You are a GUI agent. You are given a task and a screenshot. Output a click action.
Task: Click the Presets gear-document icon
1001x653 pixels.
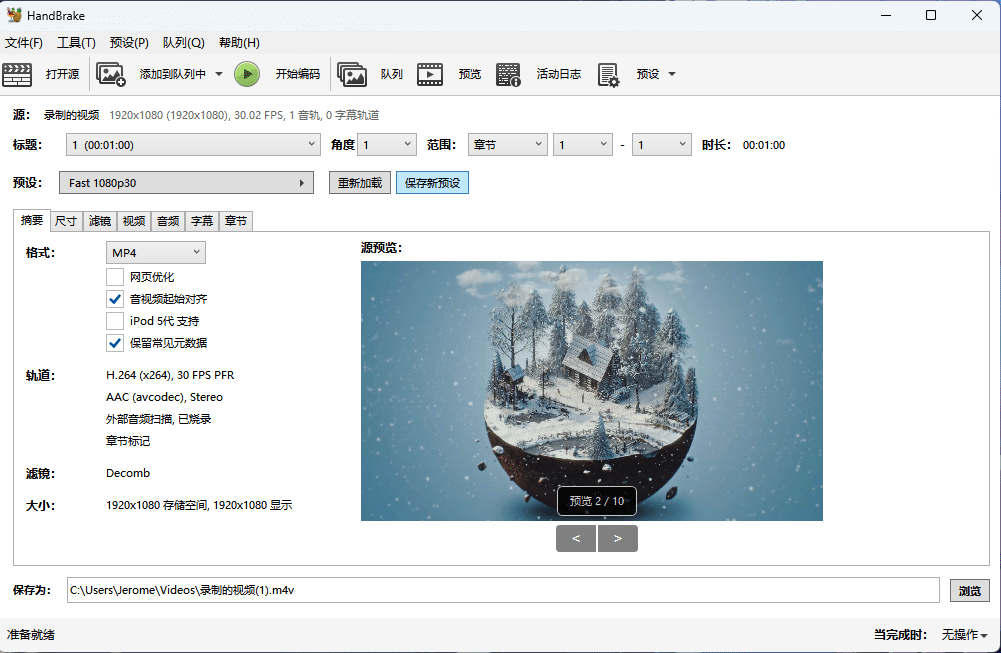point(608,74)
